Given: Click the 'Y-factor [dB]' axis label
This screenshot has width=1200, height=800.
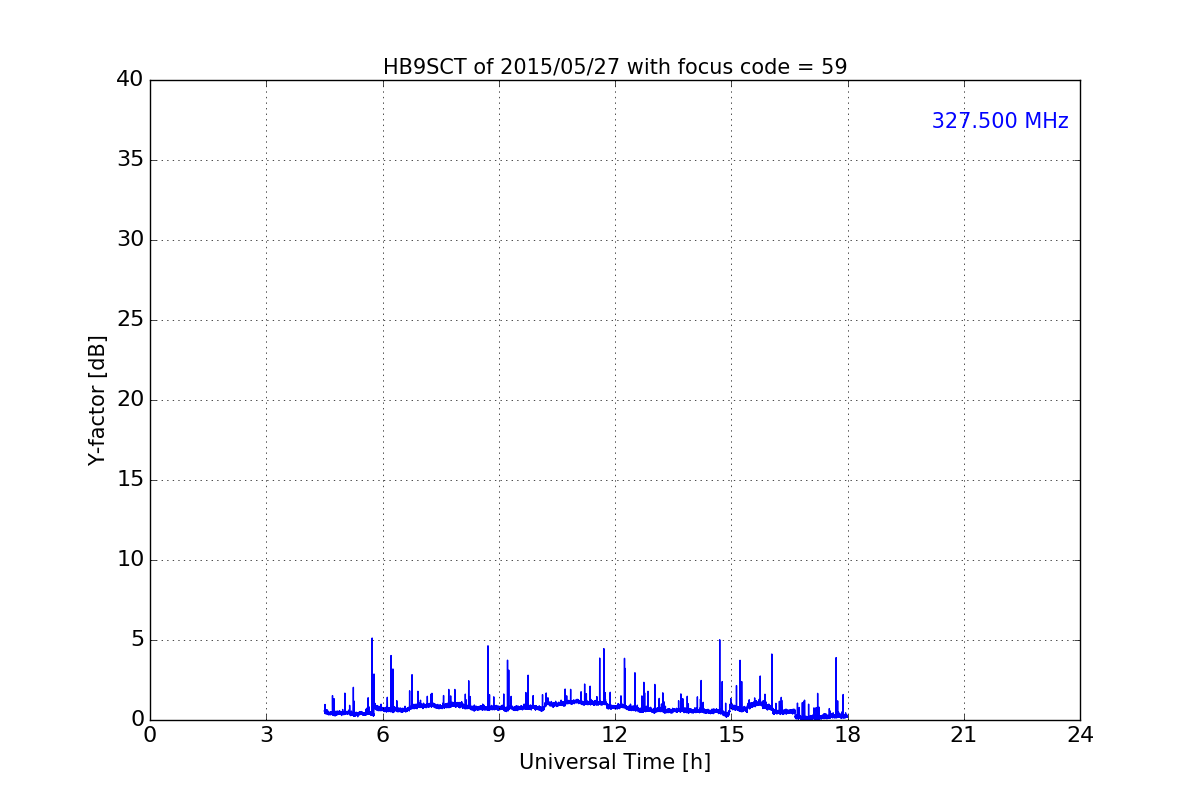Looking at the screenshot, I should coord(97,400).
